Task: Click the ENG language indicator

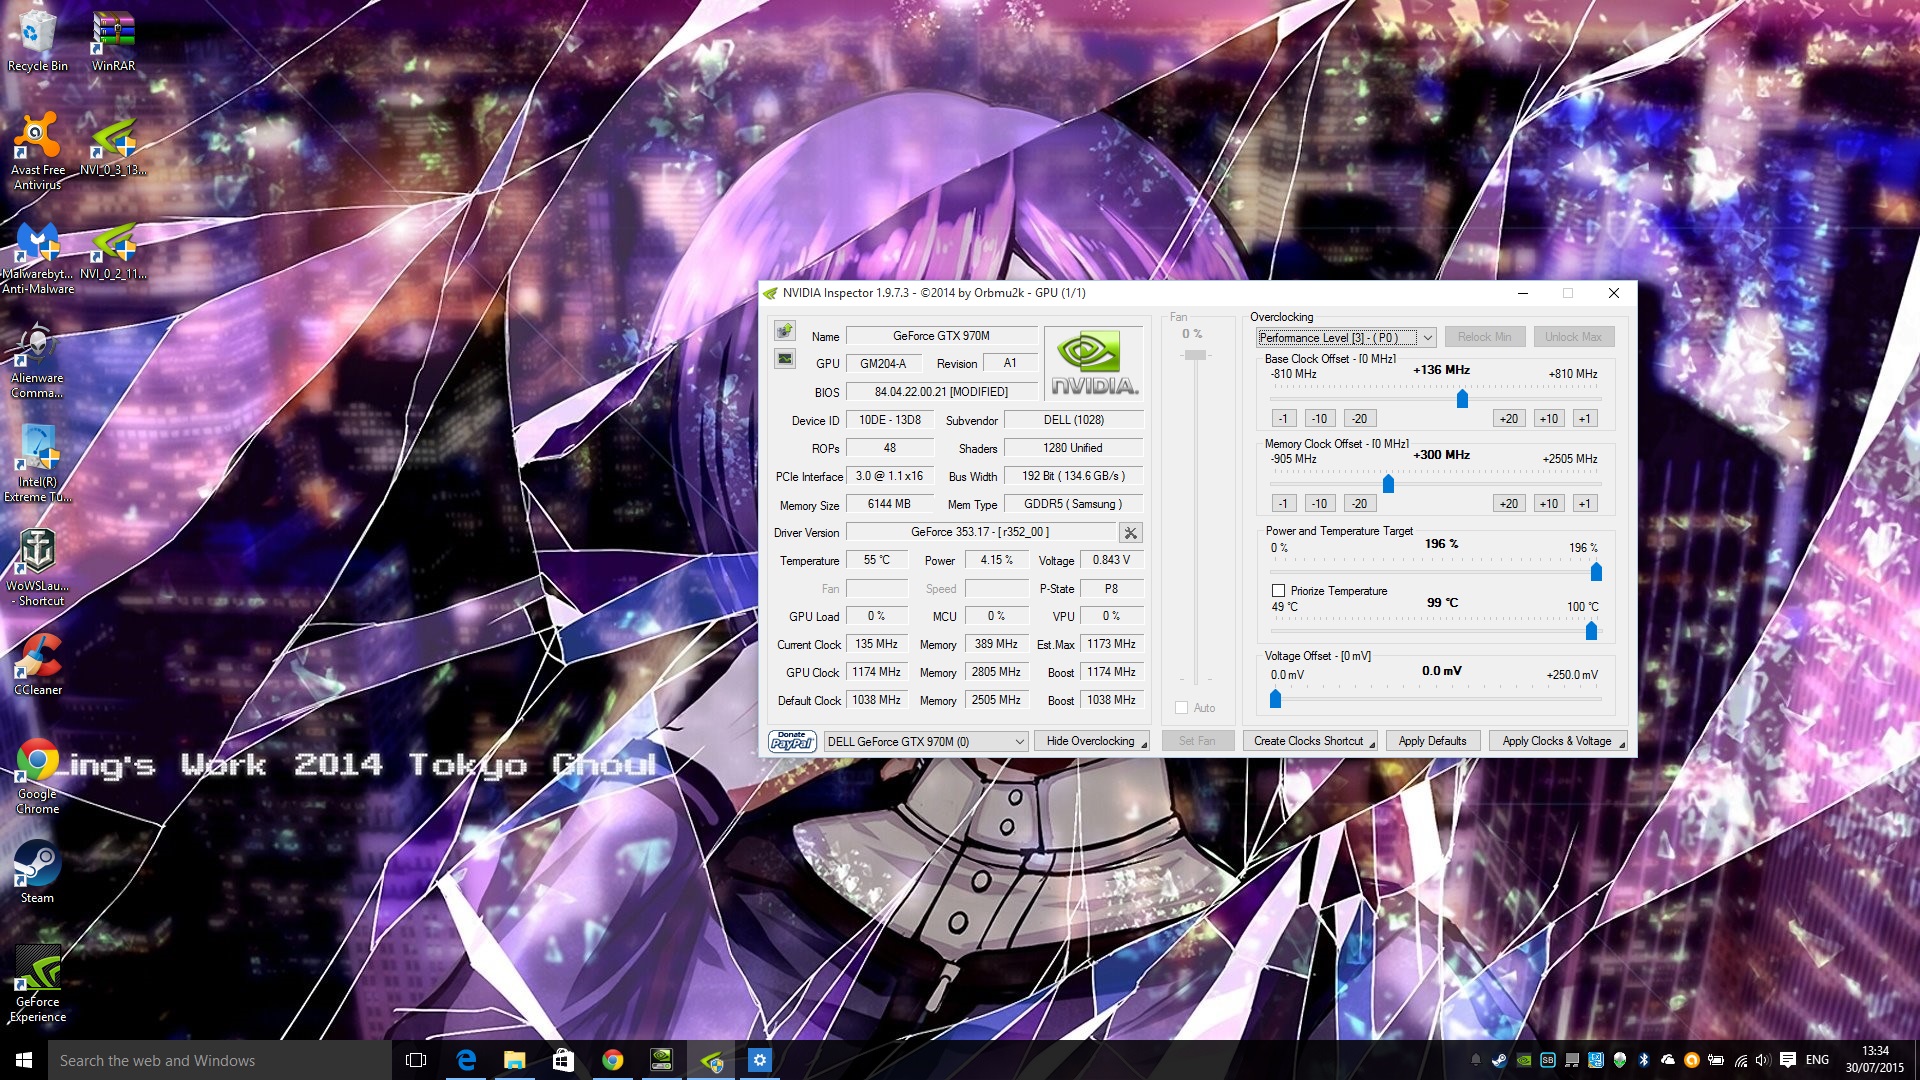Action: click(1818, 1060)
